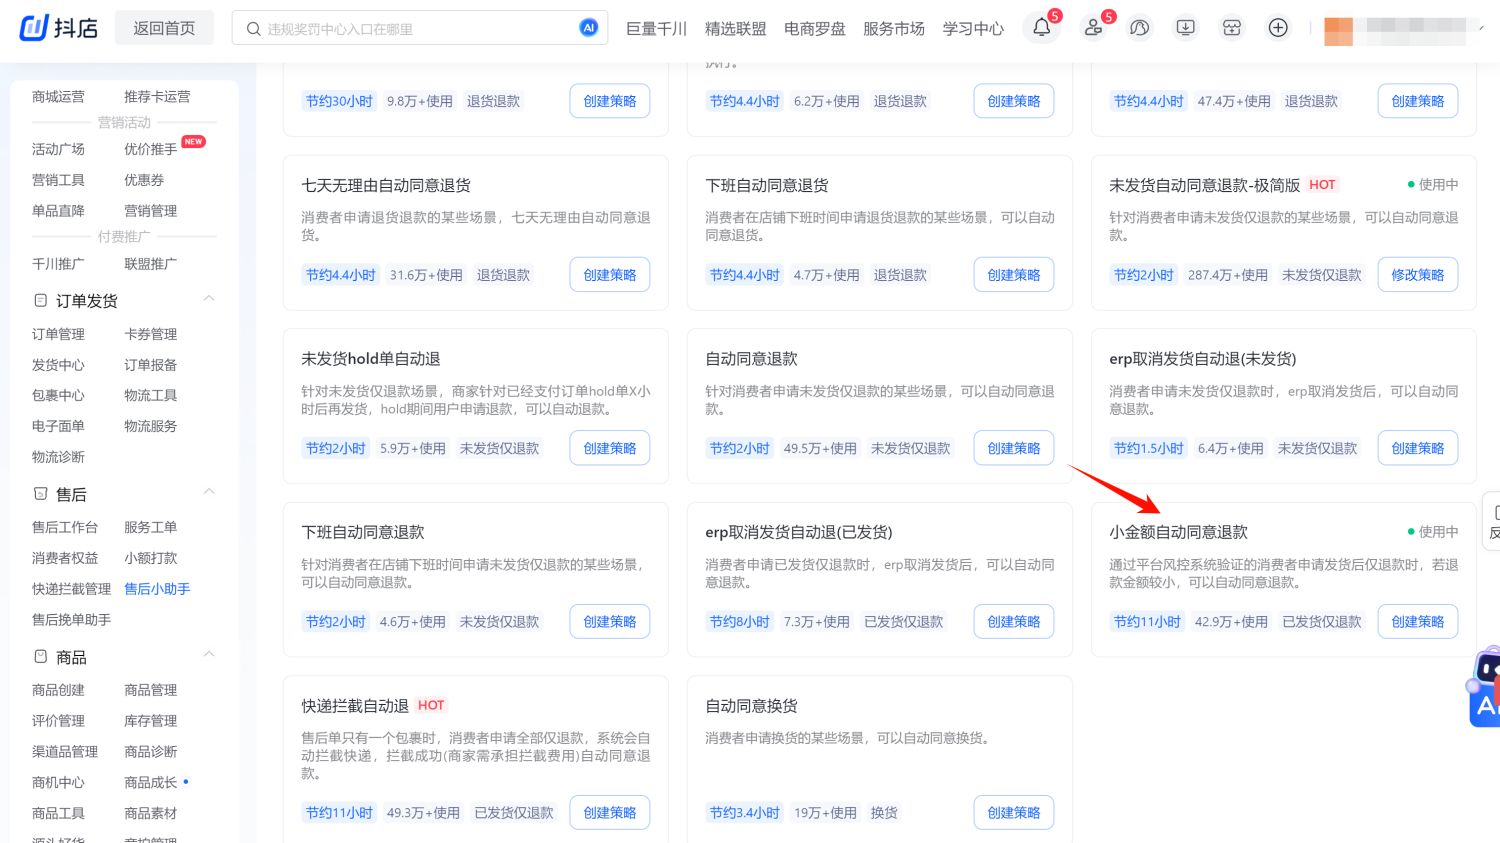Click into the search input field
Viewport: 1500px width, 843px height.
(x=420, y=29)
